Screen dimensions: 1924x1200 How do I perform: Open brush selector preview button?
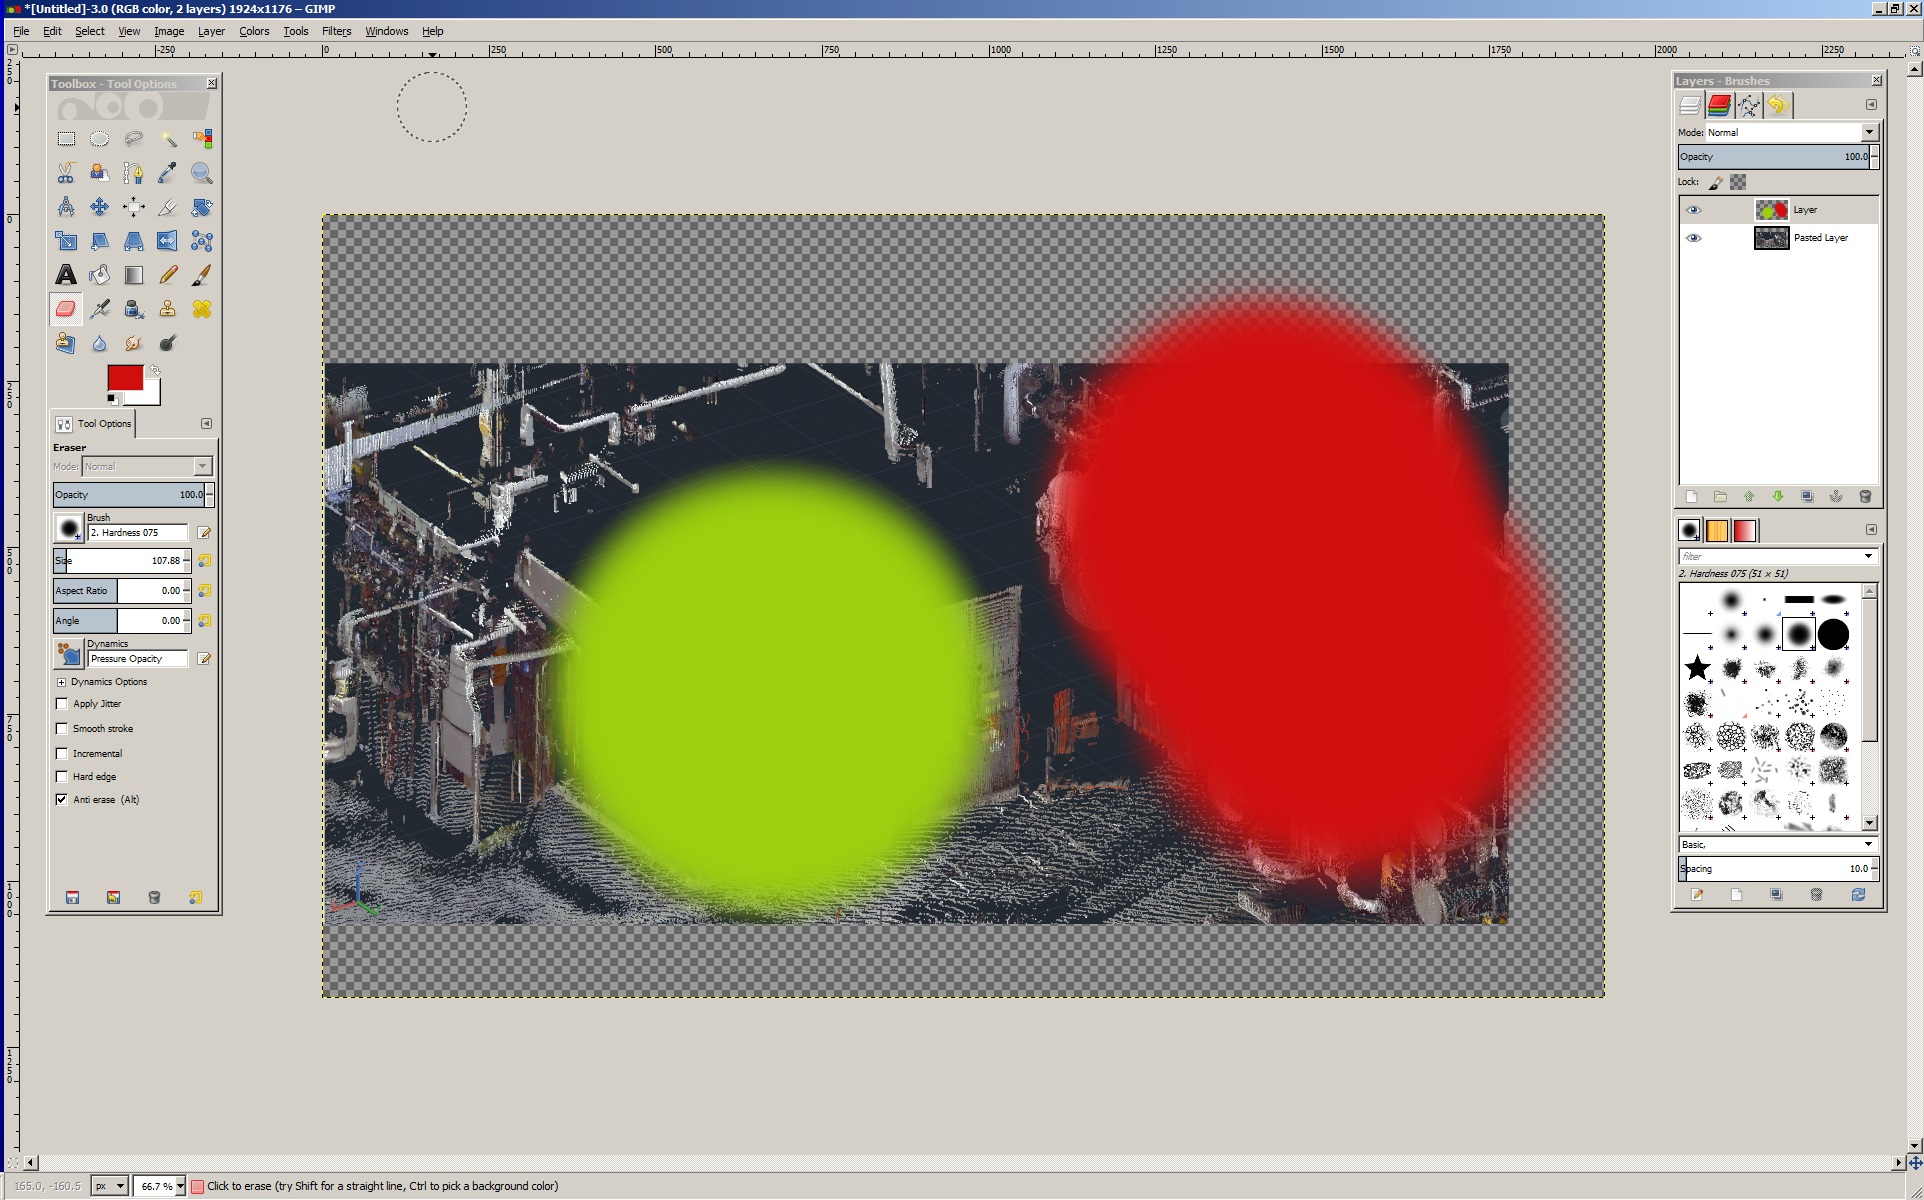tap(69, 527)
